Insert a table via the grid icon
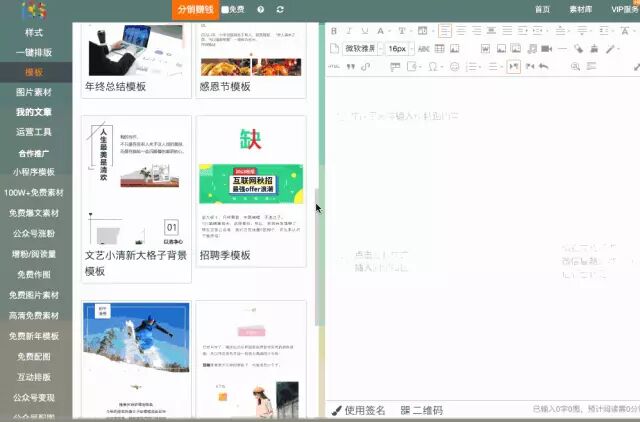The width and height of the screenshot is (640, 422). pos(439,49)
